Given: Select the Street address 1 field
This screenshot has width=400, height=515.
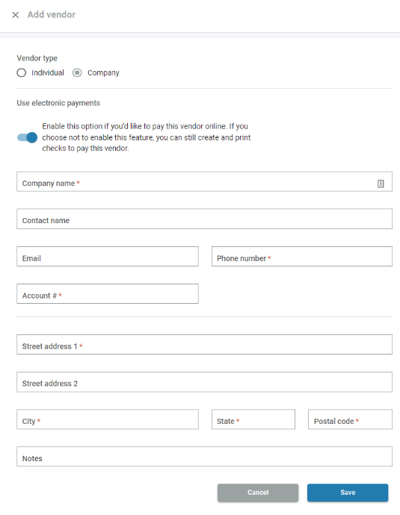Looking at the screenshot, I should 204,344.
